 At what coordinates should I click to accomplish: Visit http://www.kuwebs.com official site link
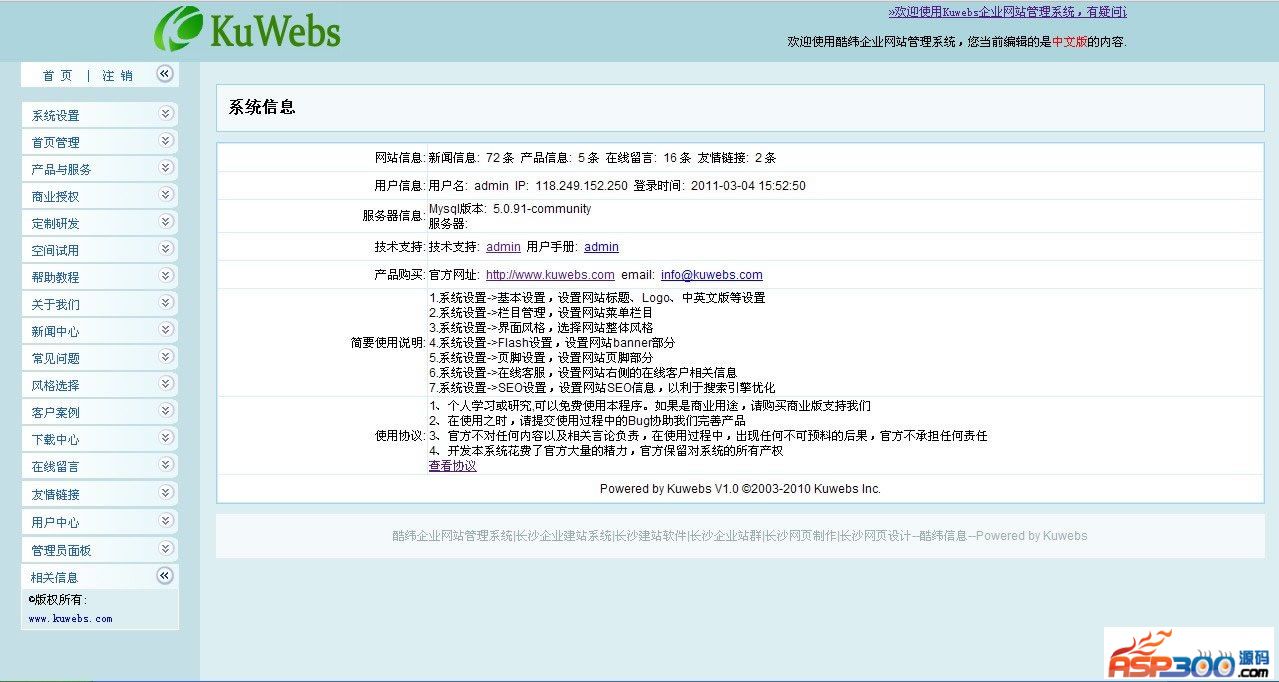coord(550,275)
